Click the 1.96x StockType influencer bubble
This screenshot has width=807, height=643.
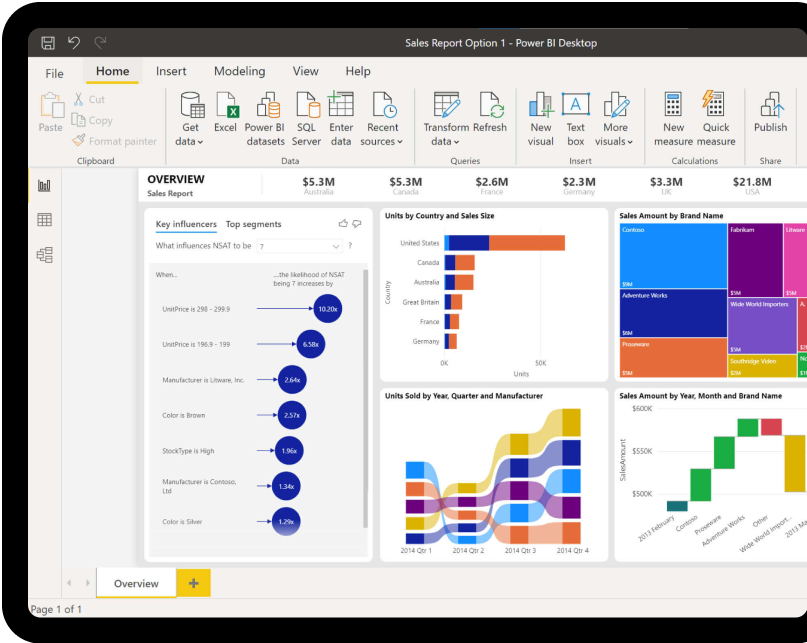(x=289, y=450)
